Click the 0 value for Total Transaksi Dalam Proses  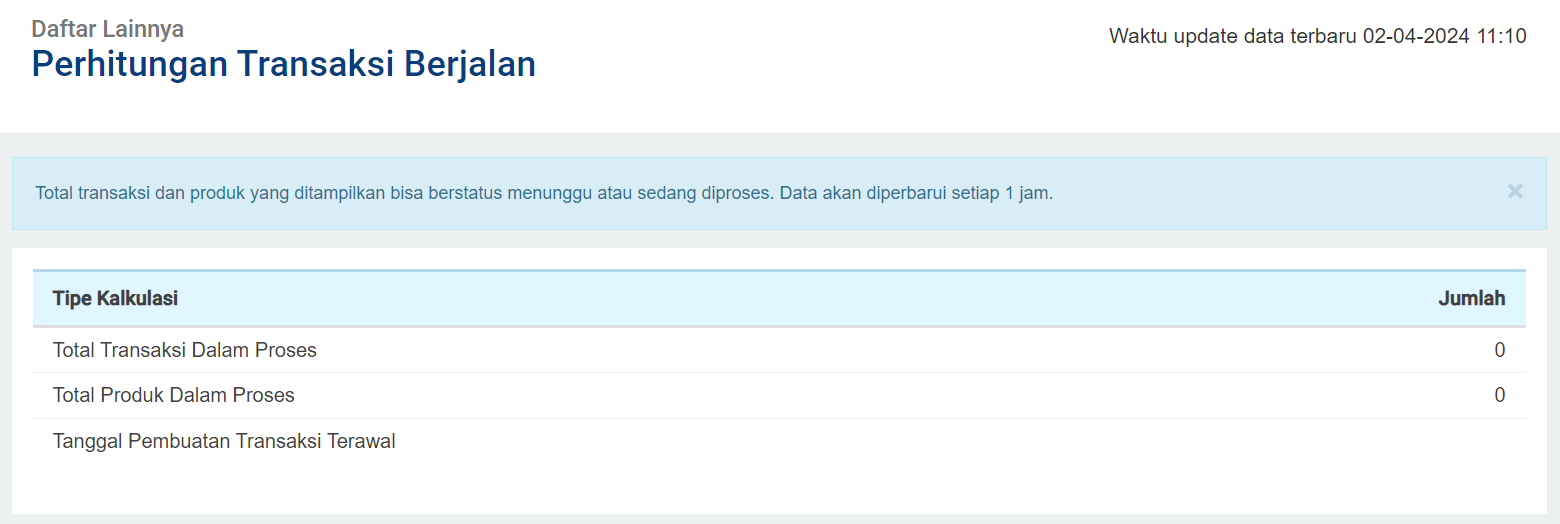click(x=1500, y=350)
